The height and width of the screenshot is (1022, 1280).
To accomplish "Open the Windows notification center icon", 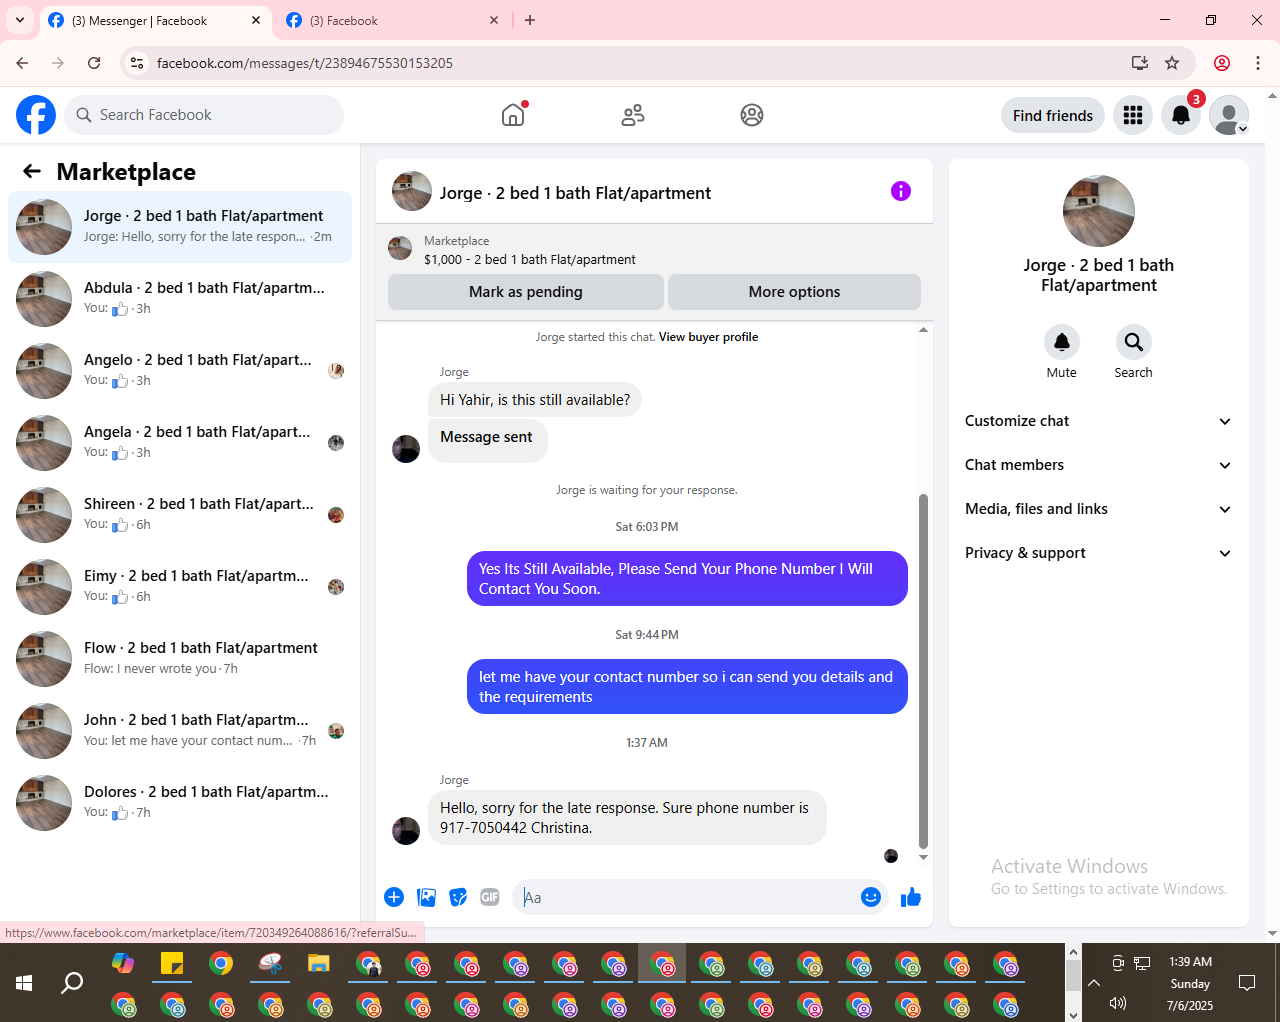I will point(1247,983).
